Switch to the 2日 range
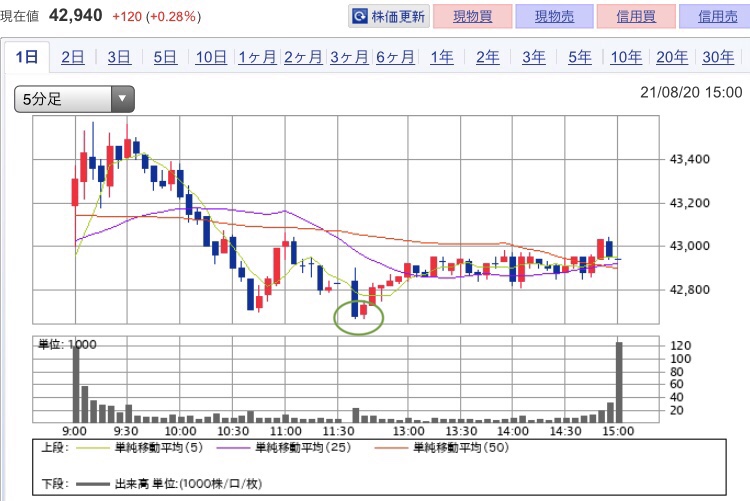The width and height of the screenshot is (750, 501). tap(73, 57)
